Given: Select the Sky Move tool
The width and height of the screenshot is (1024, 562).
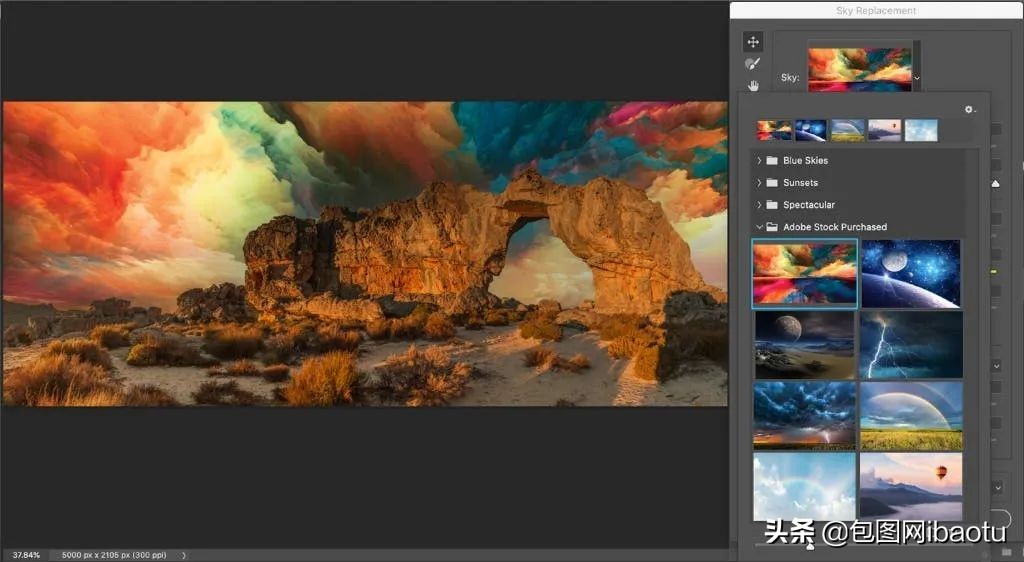Looking at the screenshot, I should (753, 42).
